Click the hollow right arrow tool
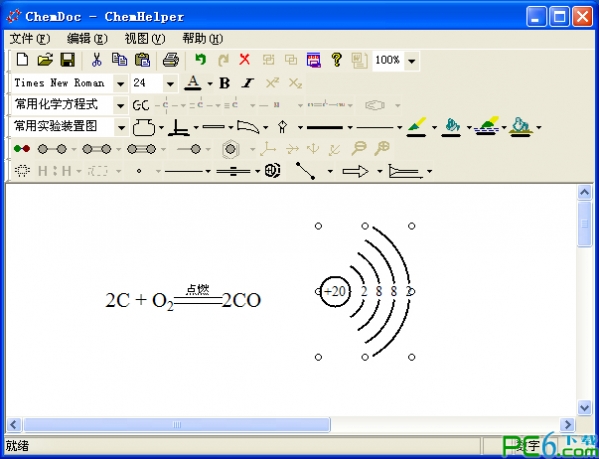The height and width of the screenshot is (459, 599). click(x=355, y=171)
